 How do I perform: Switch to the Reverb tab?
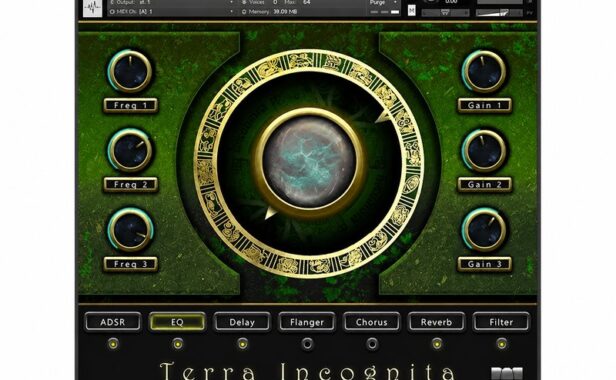coord(436,322)
